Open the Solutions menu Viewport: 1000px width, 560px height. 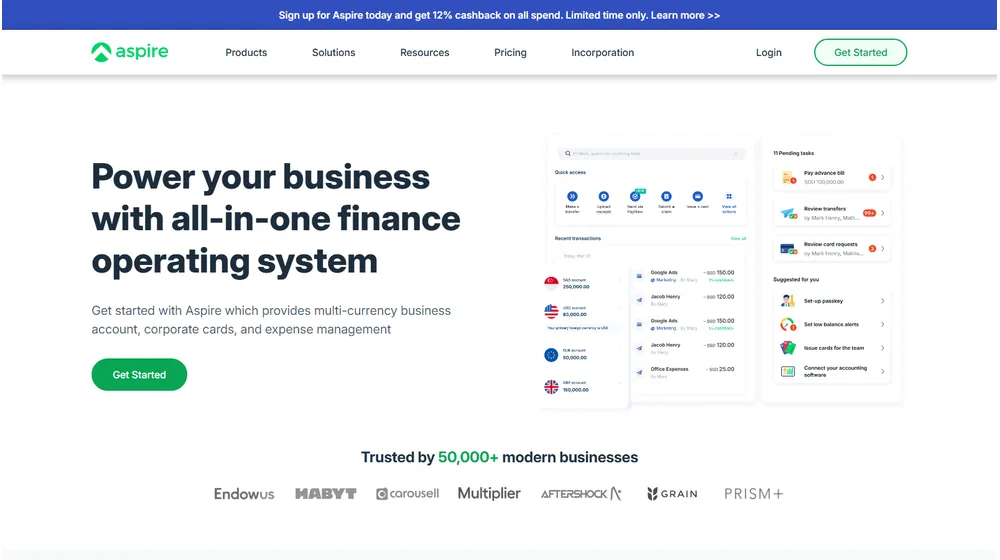[x=334, y=52]
